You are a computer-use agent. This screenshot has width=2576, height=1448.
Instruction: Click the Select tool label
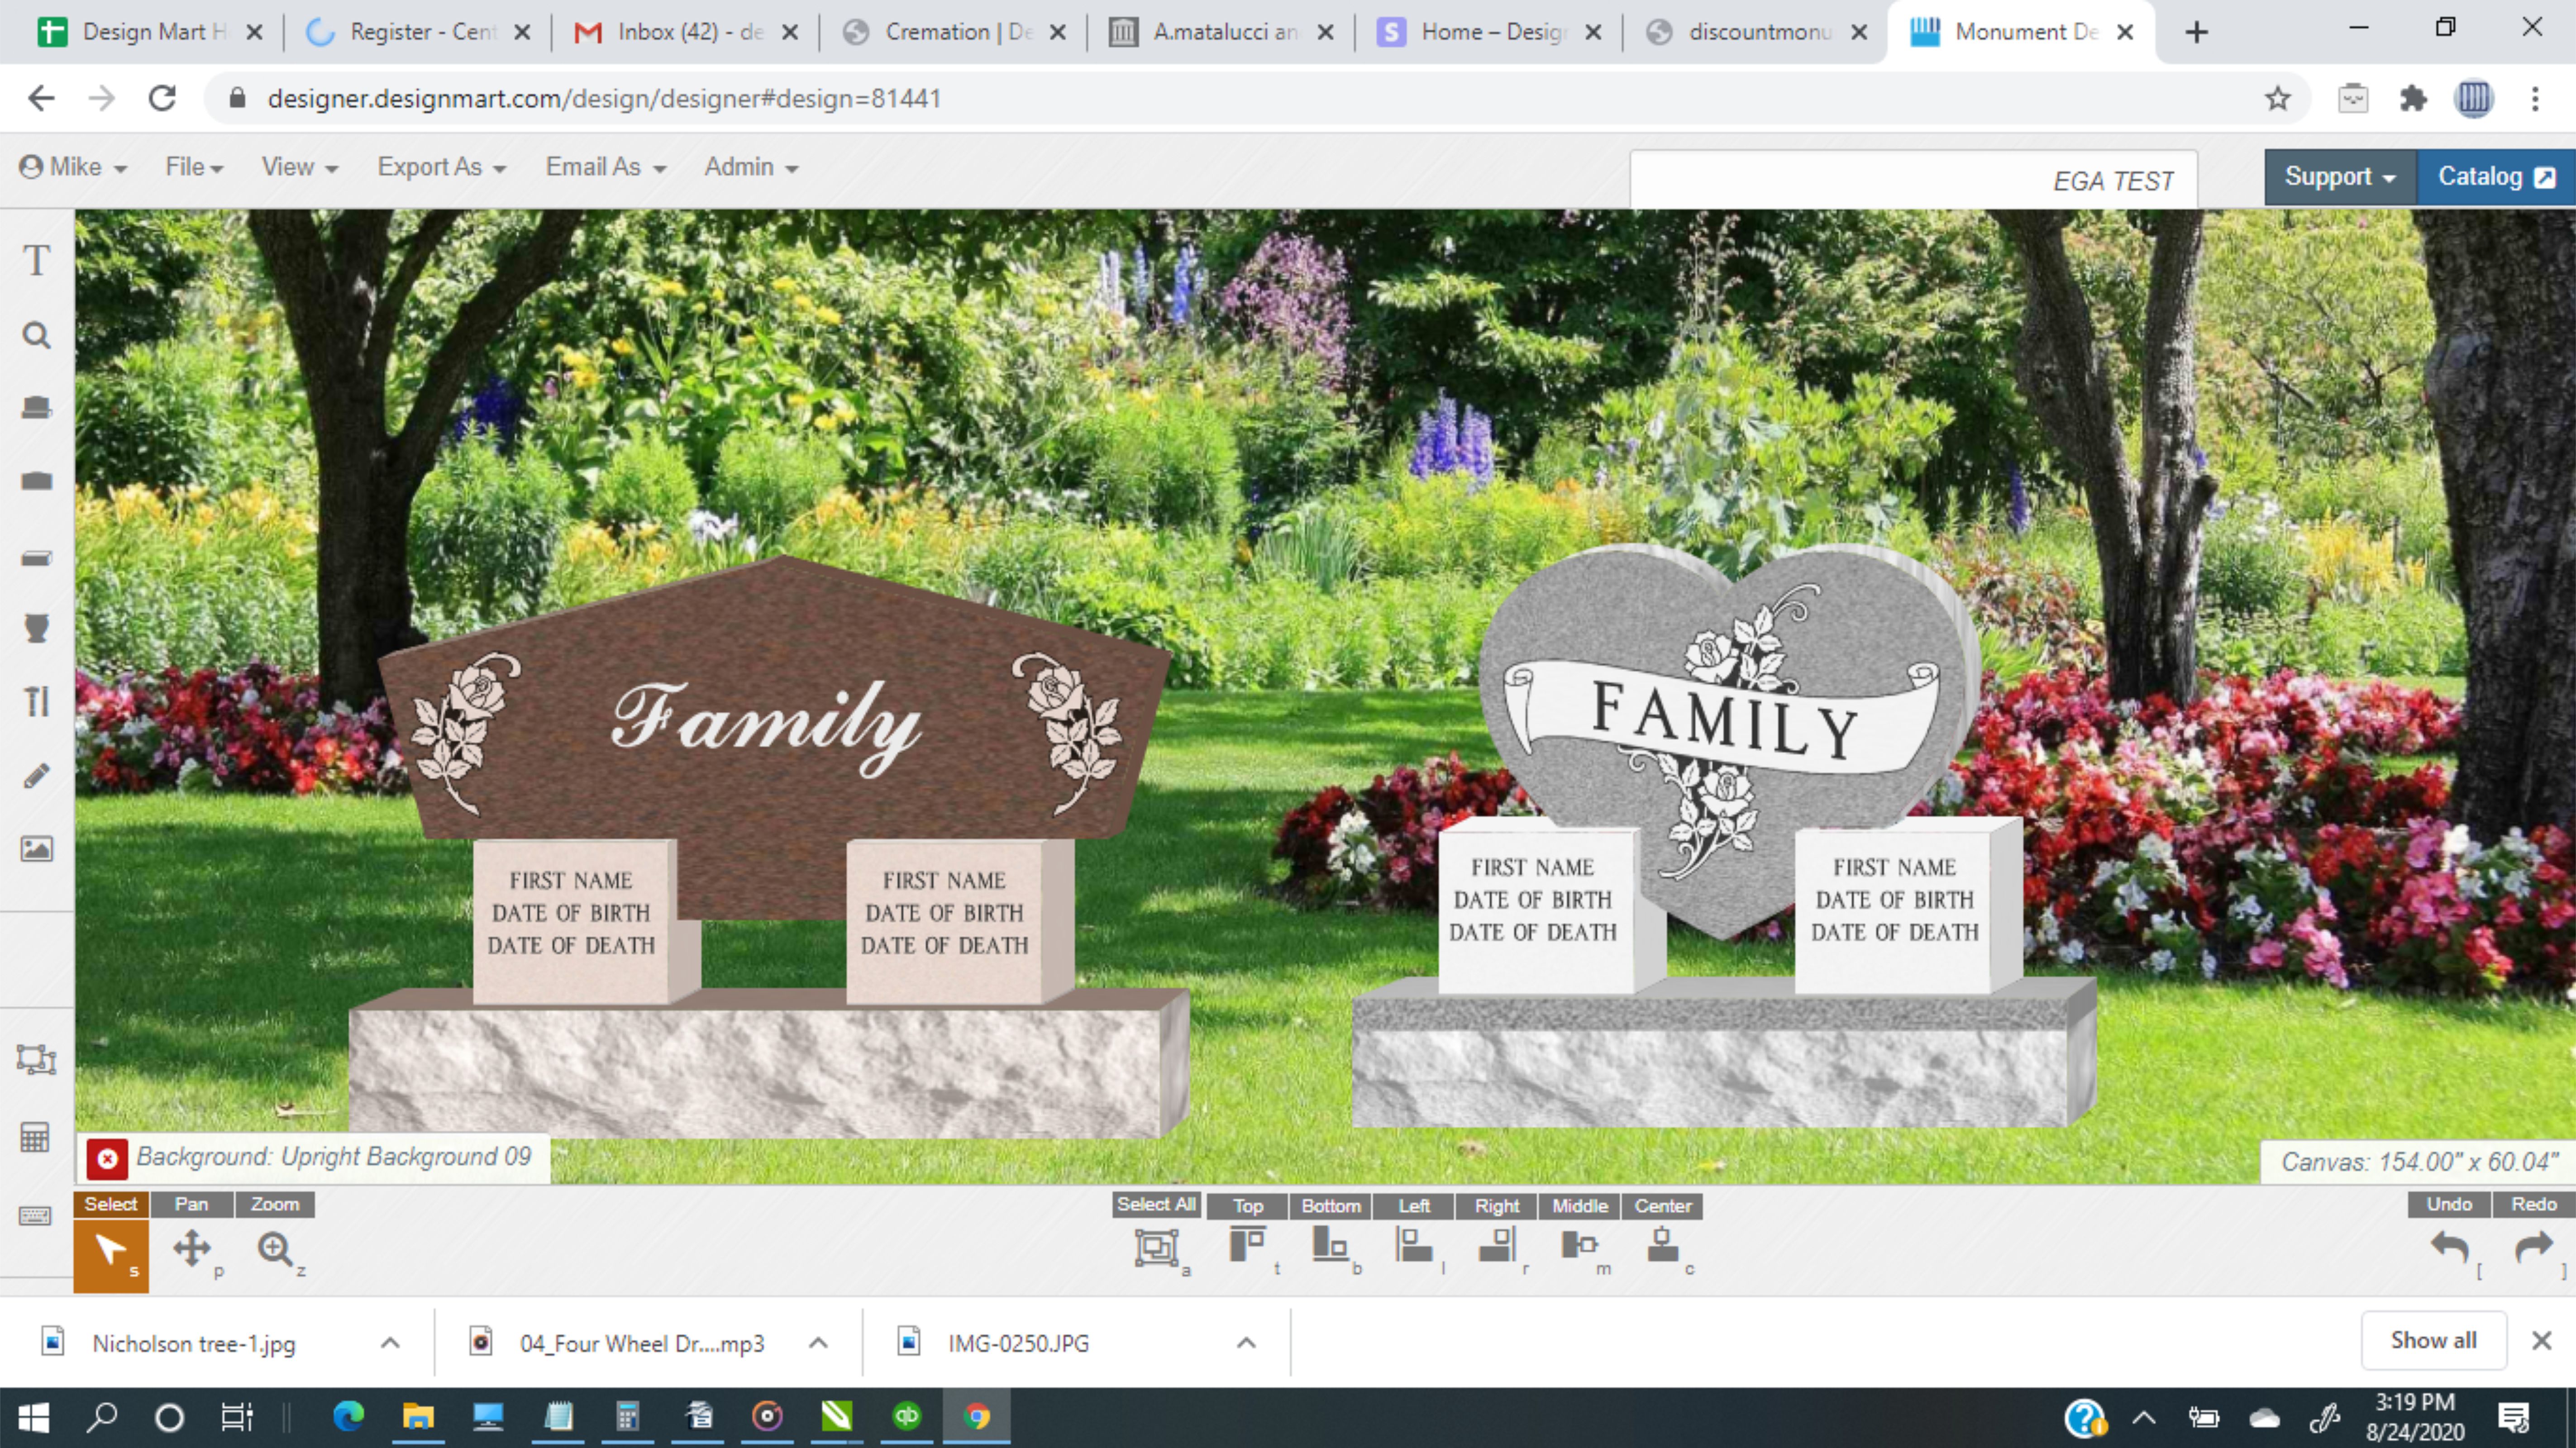[110, 1204]
